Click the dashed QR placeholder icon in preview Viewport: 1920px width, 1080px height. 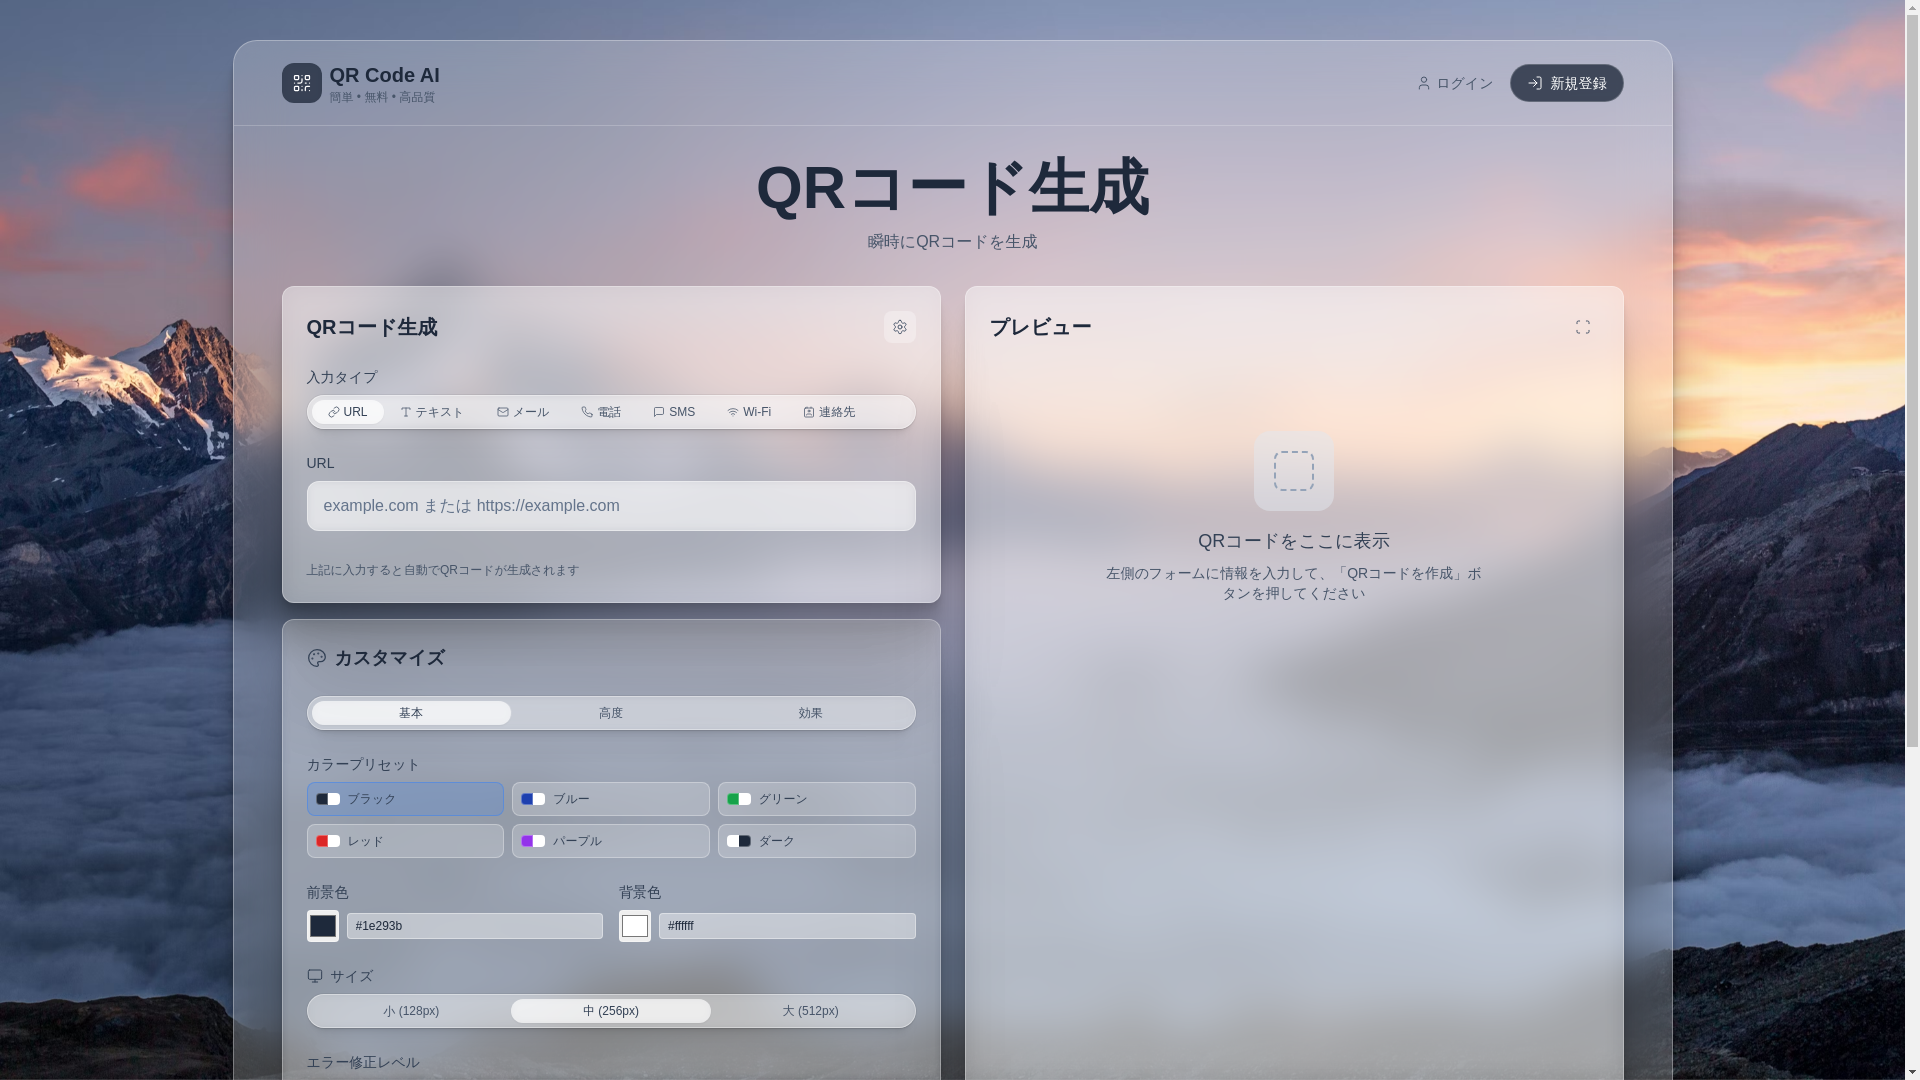pyautogui.click(x=1293, y=471)
